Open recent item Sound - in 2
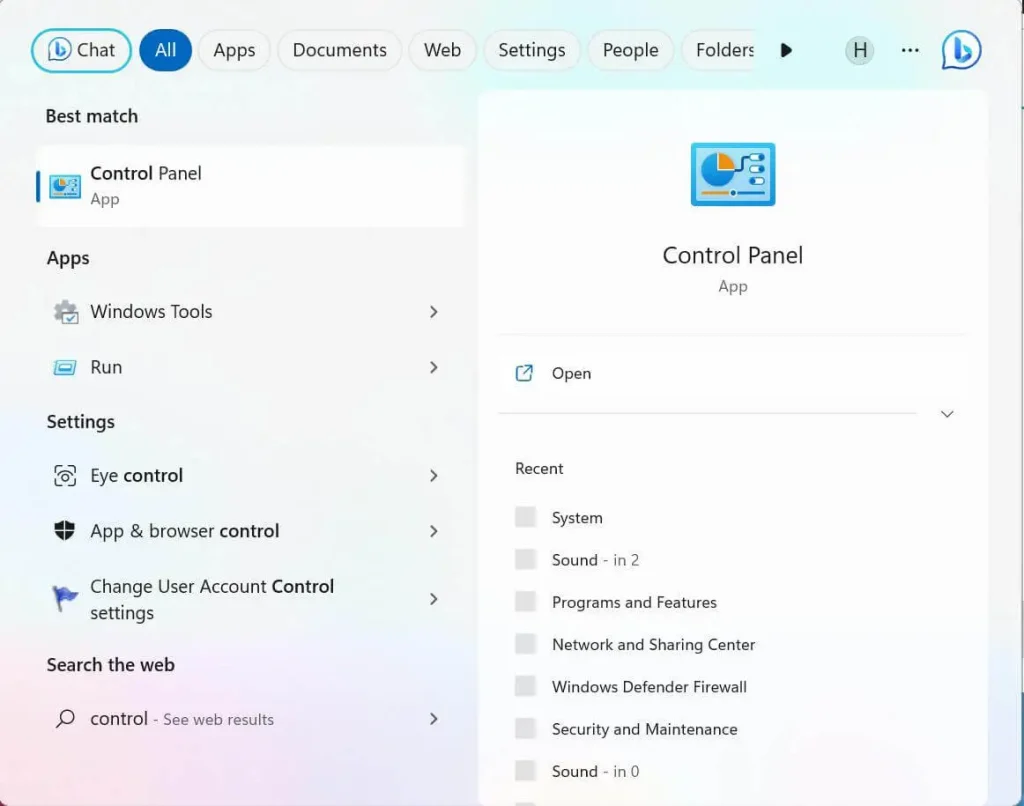This screenshot has height=806, width=1024. (731, 560)
